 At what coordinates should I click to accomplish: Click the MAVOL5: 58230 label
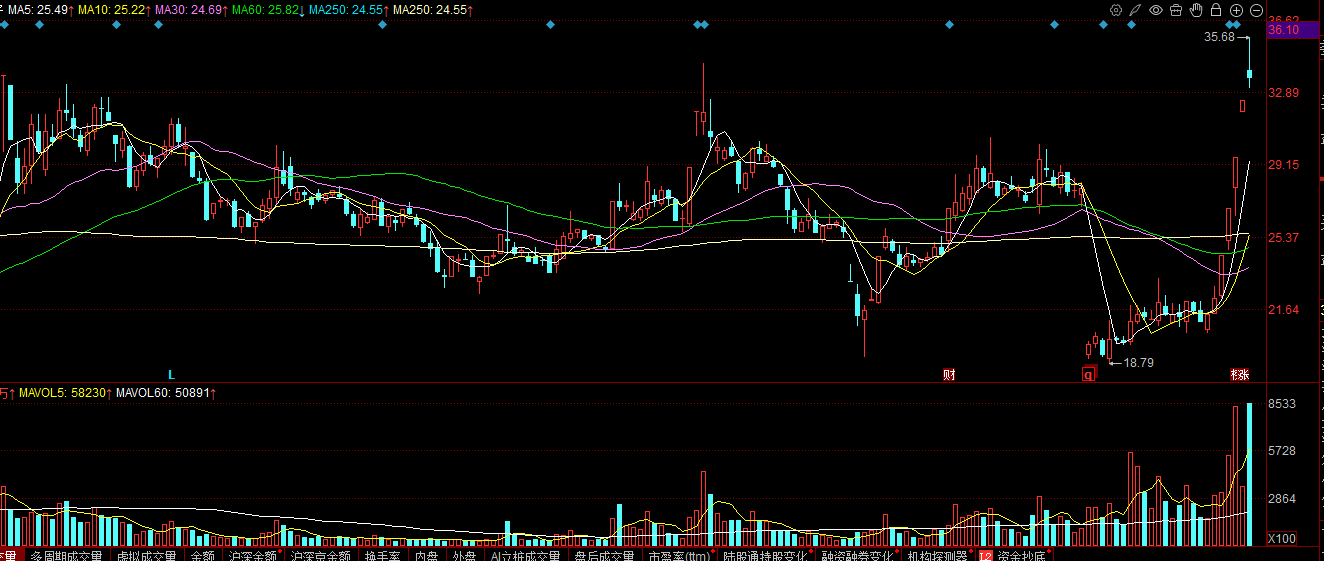[x=62, y=394]
